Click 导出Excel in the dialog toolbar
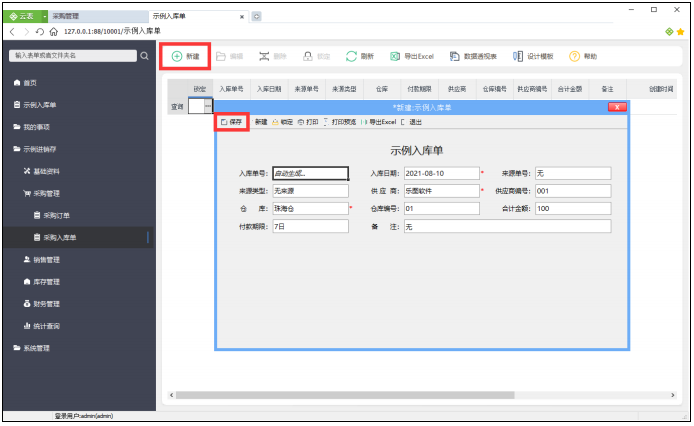 (x=378, y=122)
